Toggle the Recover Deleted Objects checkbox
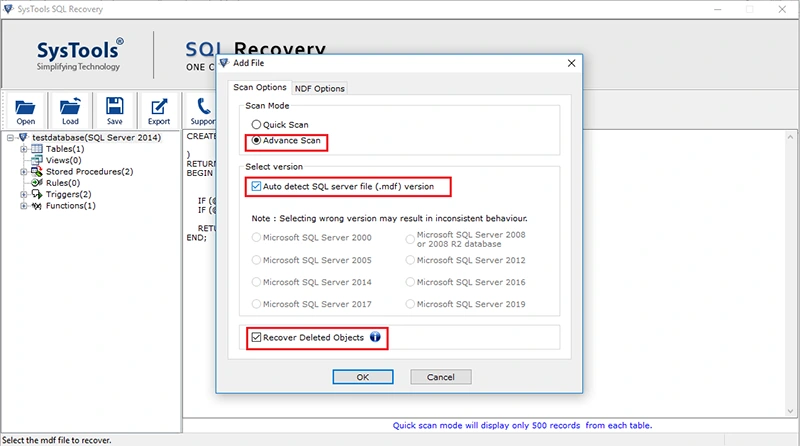This screenshot has height=446, width=800. click(256, 337)
